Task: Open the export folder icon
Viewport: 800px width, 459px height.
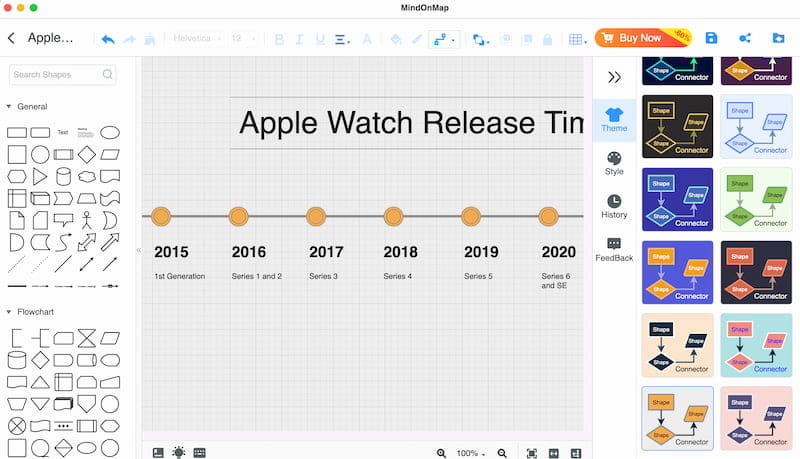Action: 778,38
